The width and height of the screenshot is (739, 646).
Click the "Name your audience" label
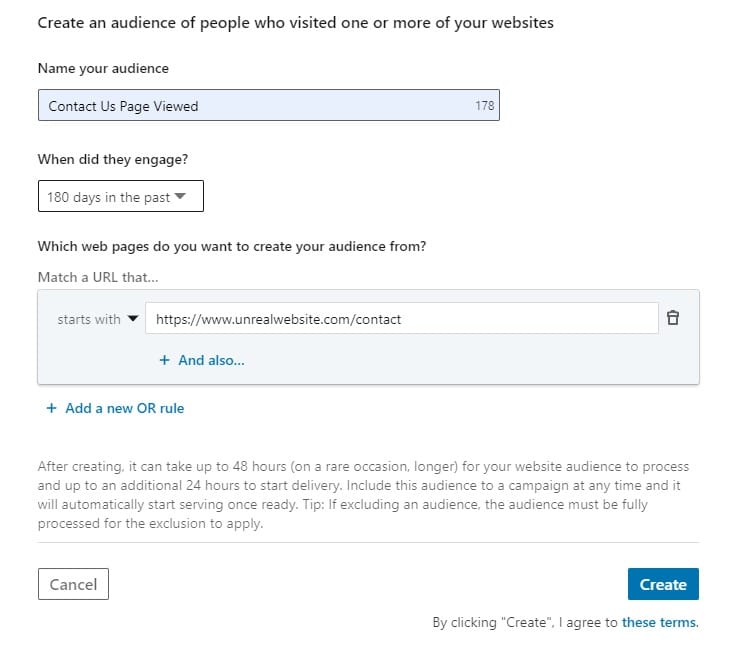coord(103,68)
